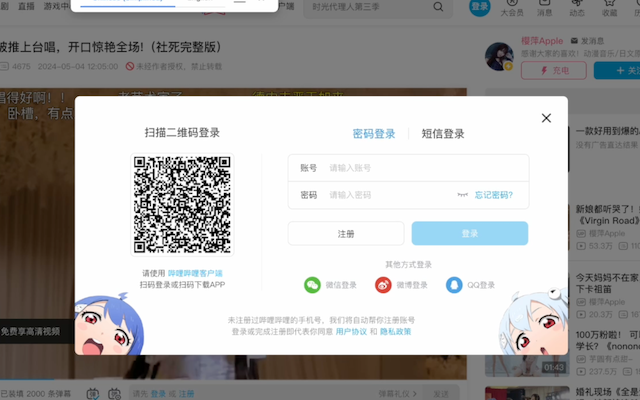Viewport: 640px width, 400px height.
Task: Focus the 账号 input field
Action: click(x=409, y=168)
